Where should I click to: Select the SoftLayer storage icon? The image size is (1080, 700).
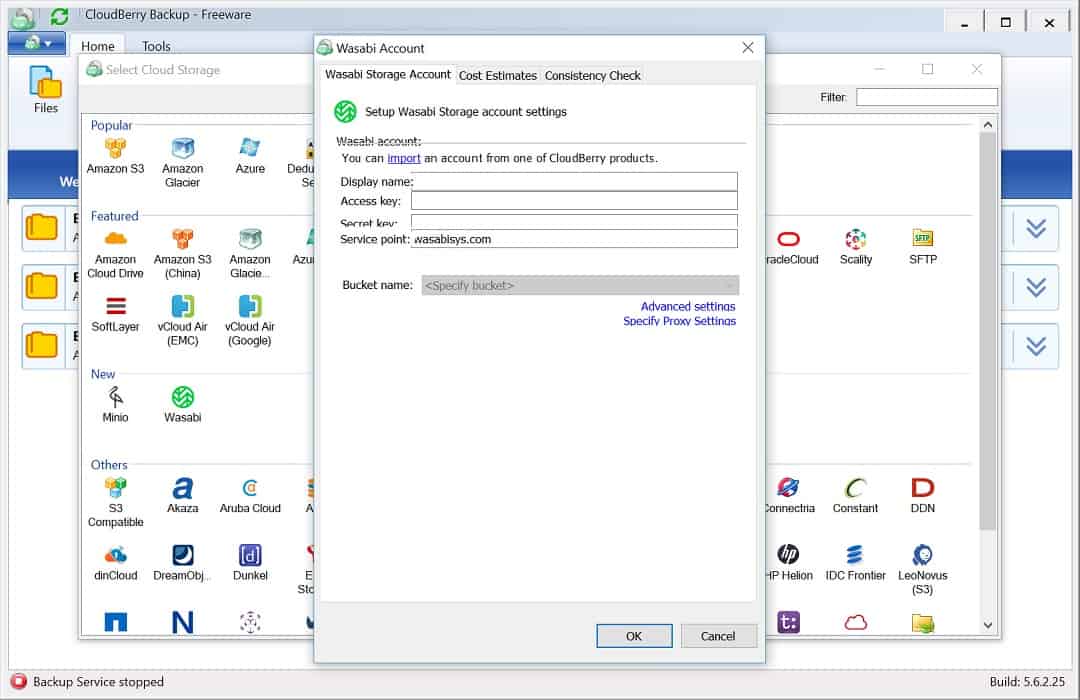coord(115,314)
